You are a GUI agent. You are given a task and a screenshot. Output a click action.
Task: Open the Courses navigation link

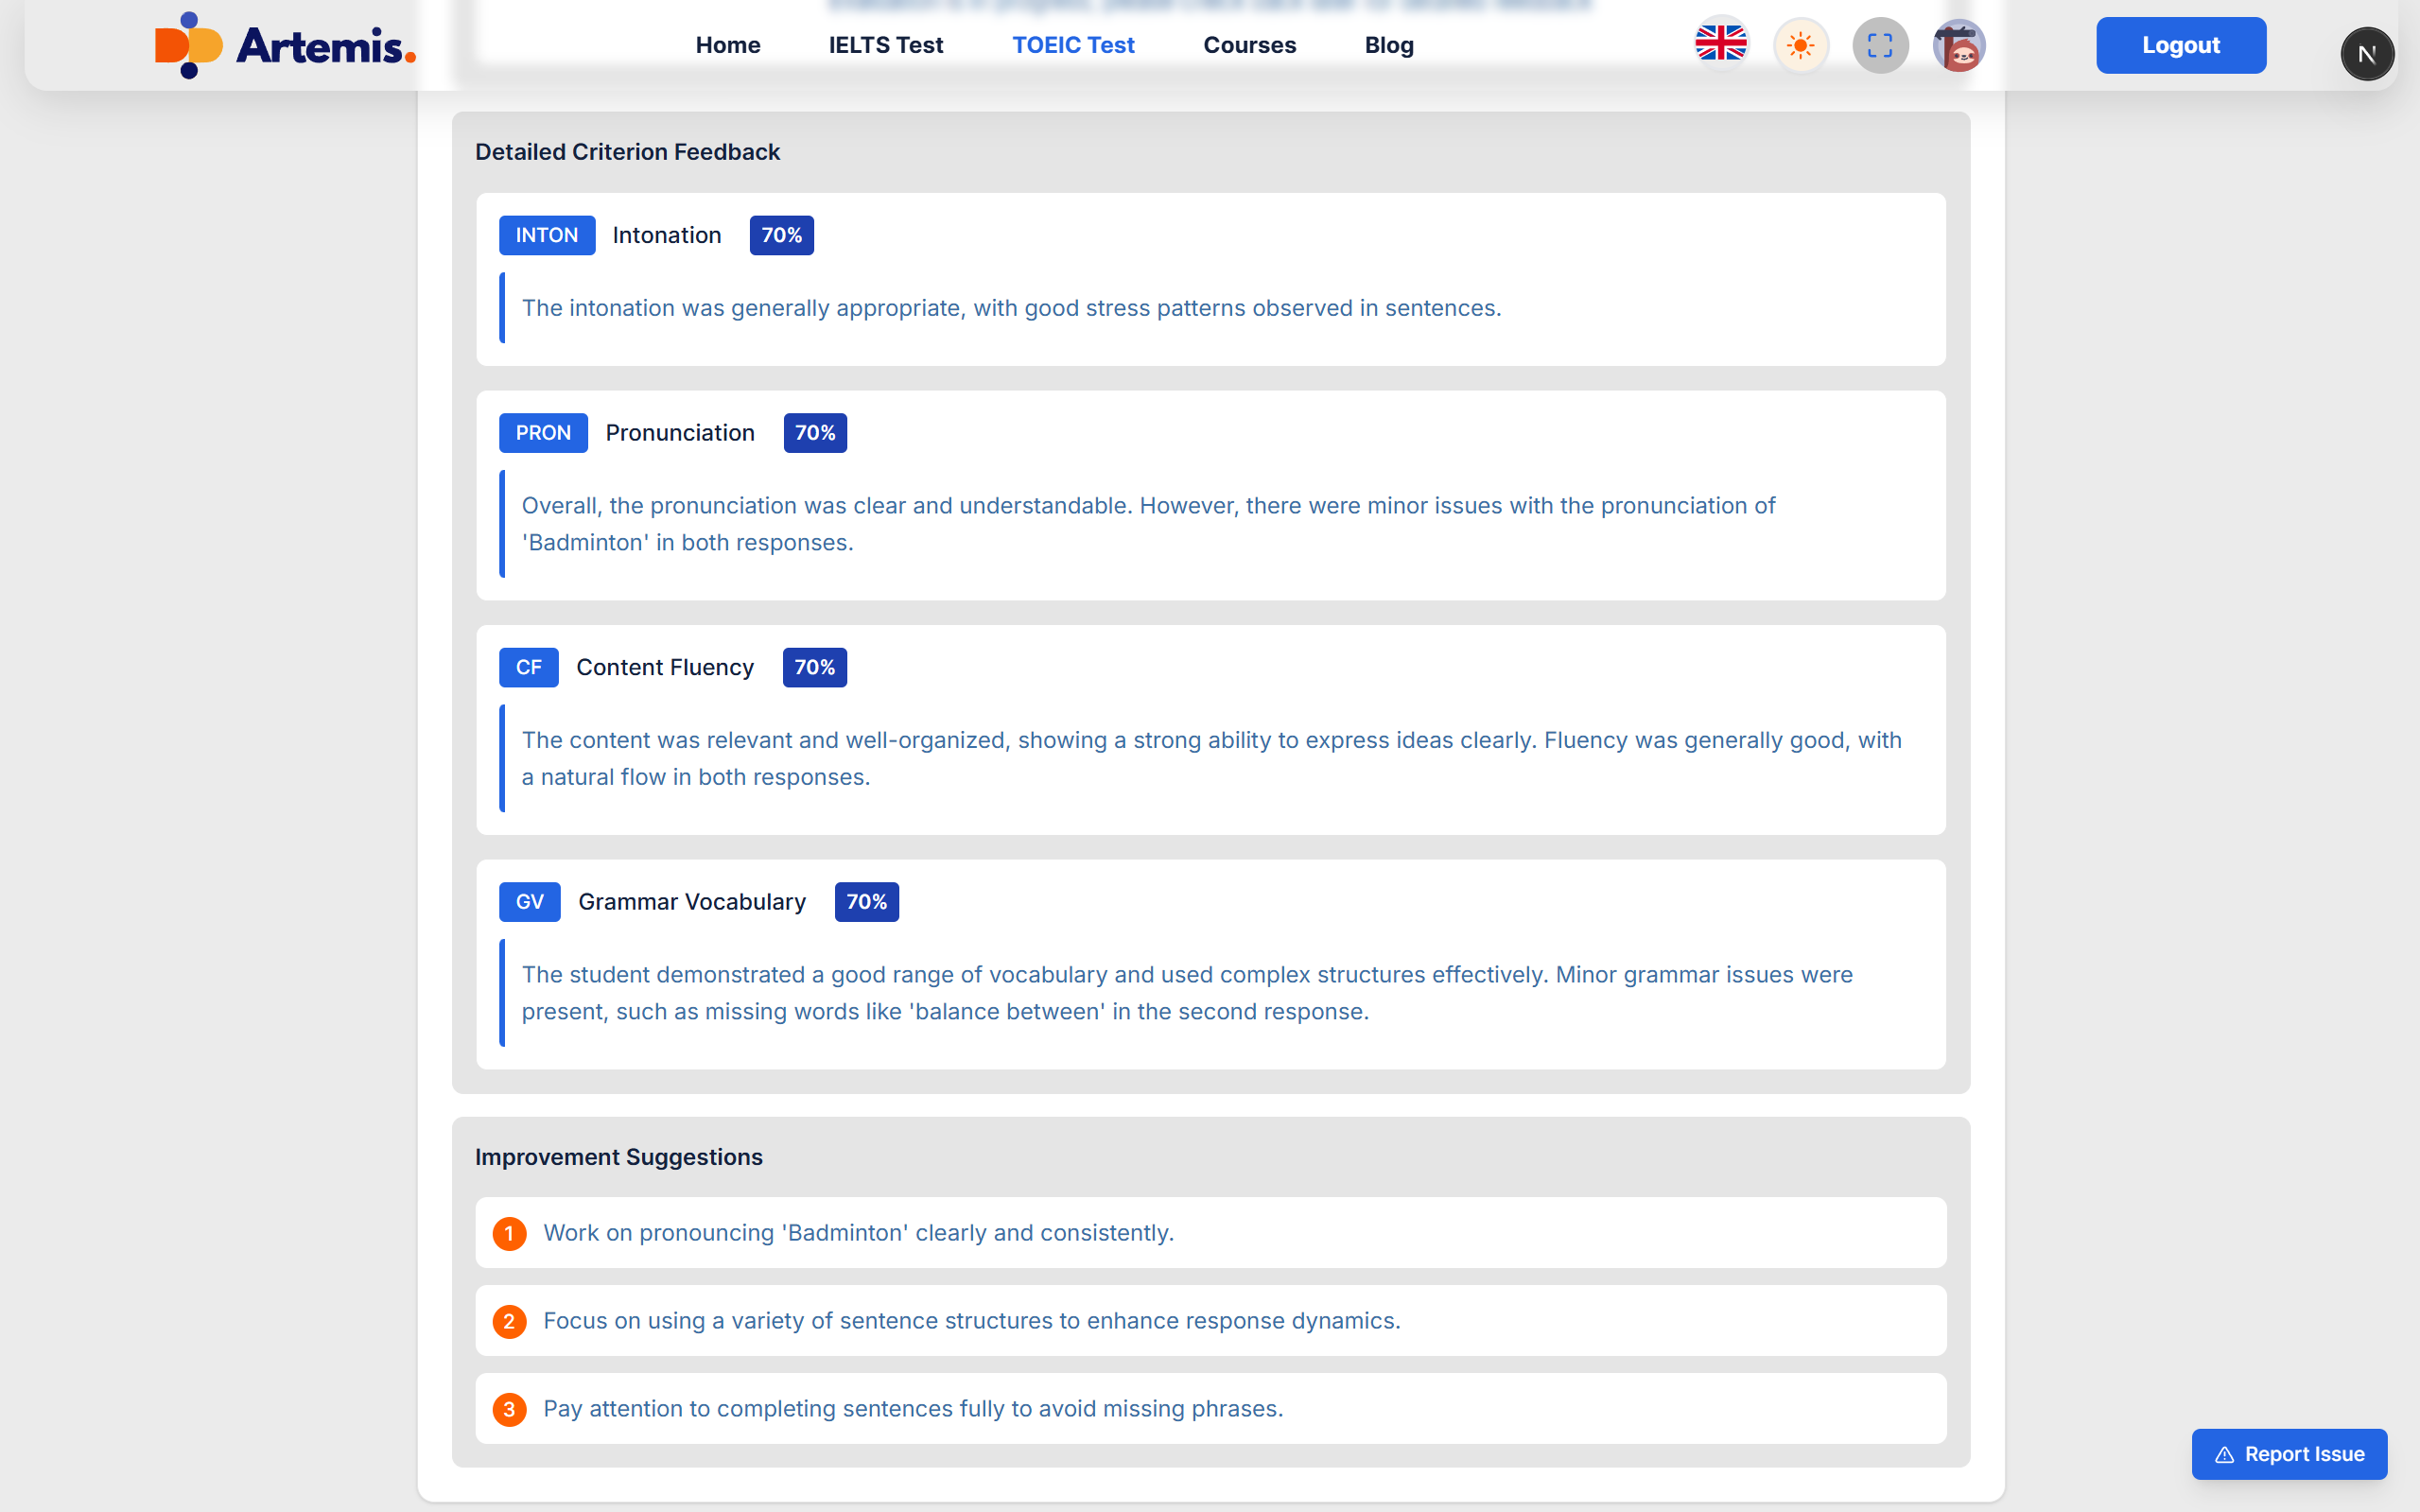click(x=1249, y=45)
